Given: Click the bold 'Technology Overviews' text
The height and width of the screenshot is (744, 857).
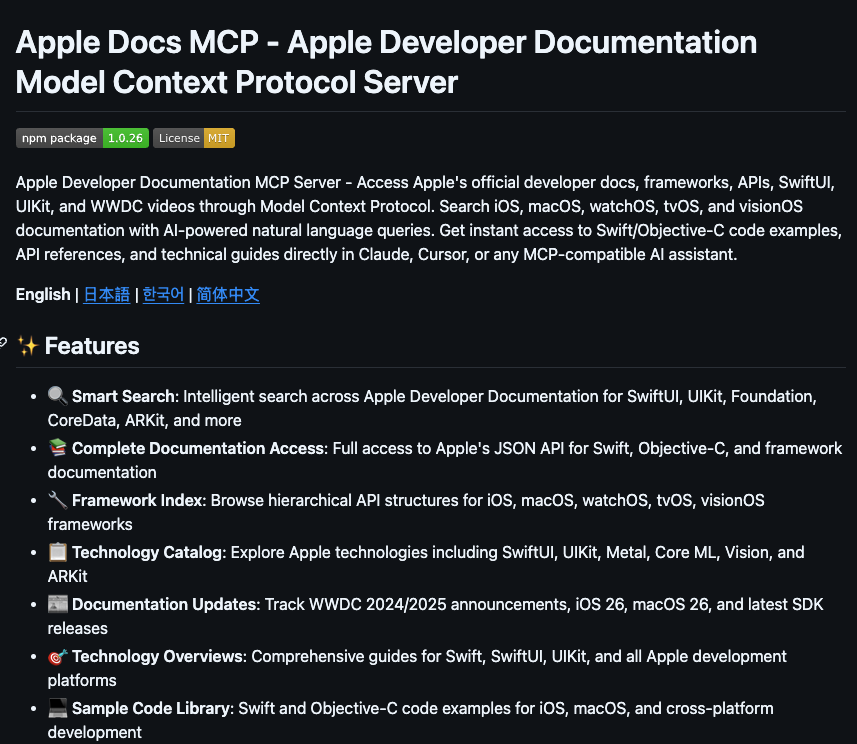Looking at the screenshot, I should (x=159, y=656).
